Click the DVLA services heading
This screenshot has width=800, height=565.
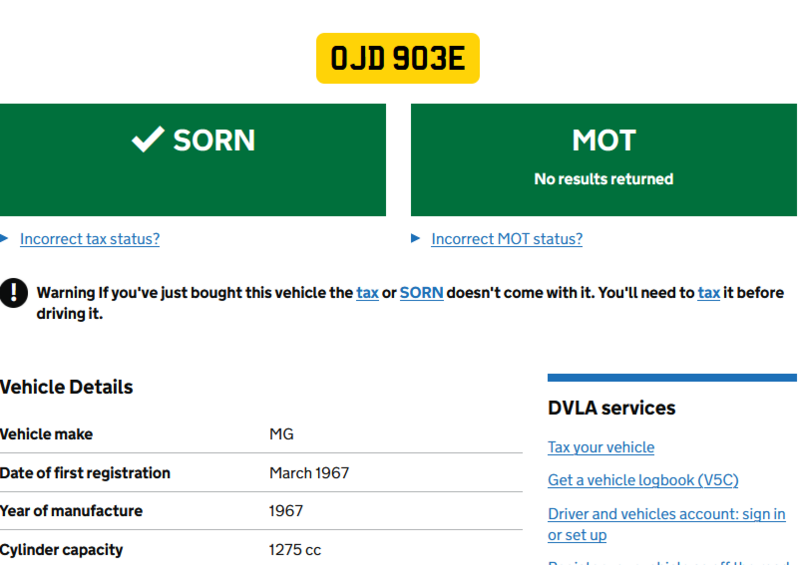[612, 408]
